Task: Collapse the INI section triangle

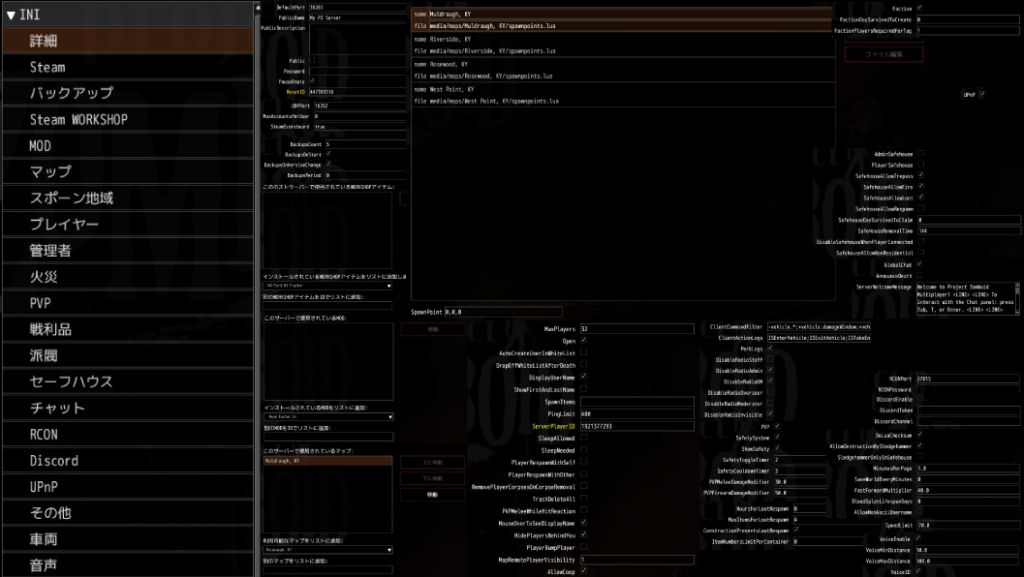Action: [x=11, y=15]
